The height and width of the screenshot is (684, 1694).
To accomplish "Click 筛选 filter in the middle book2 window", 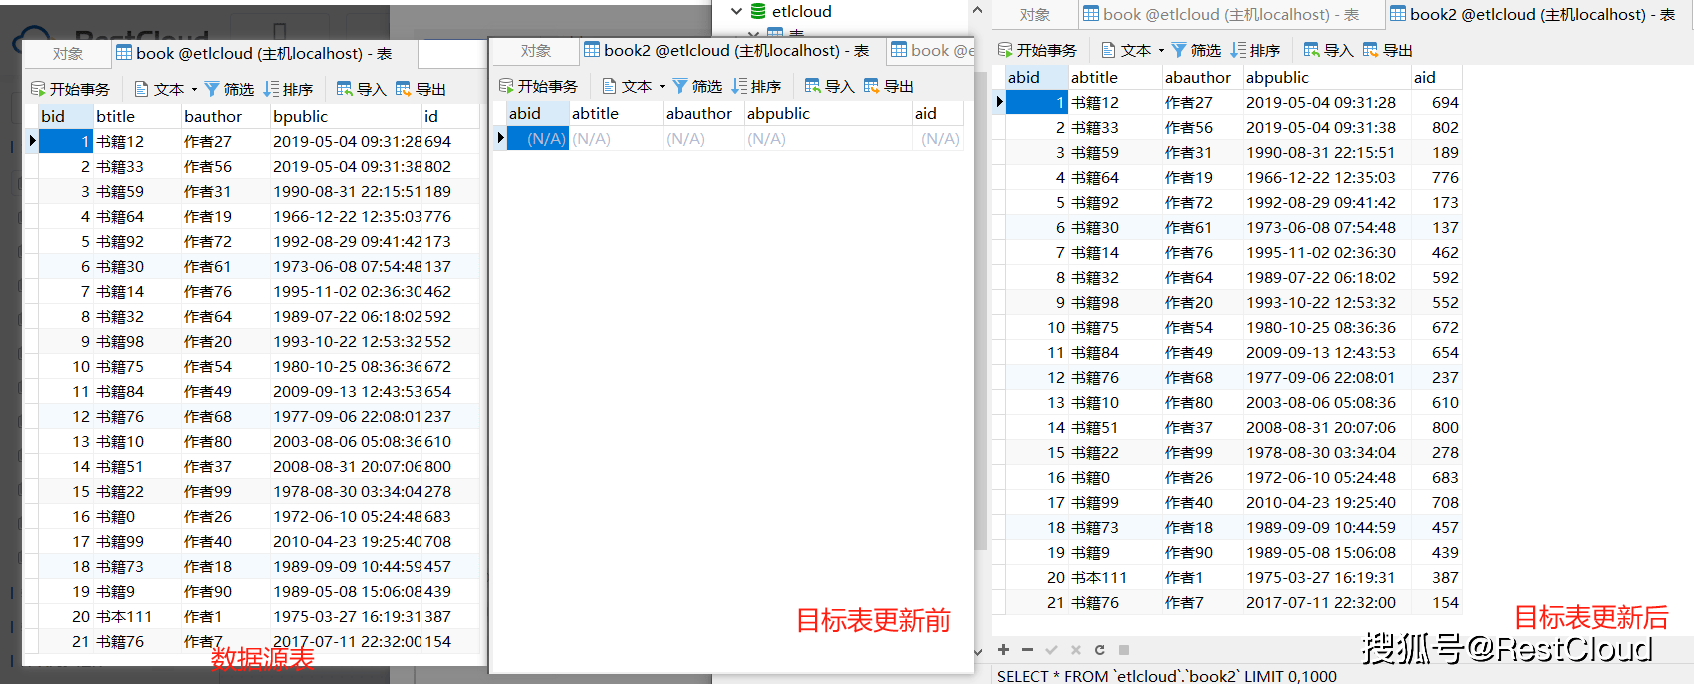I will pyautogui.click(x=696, y=86).
